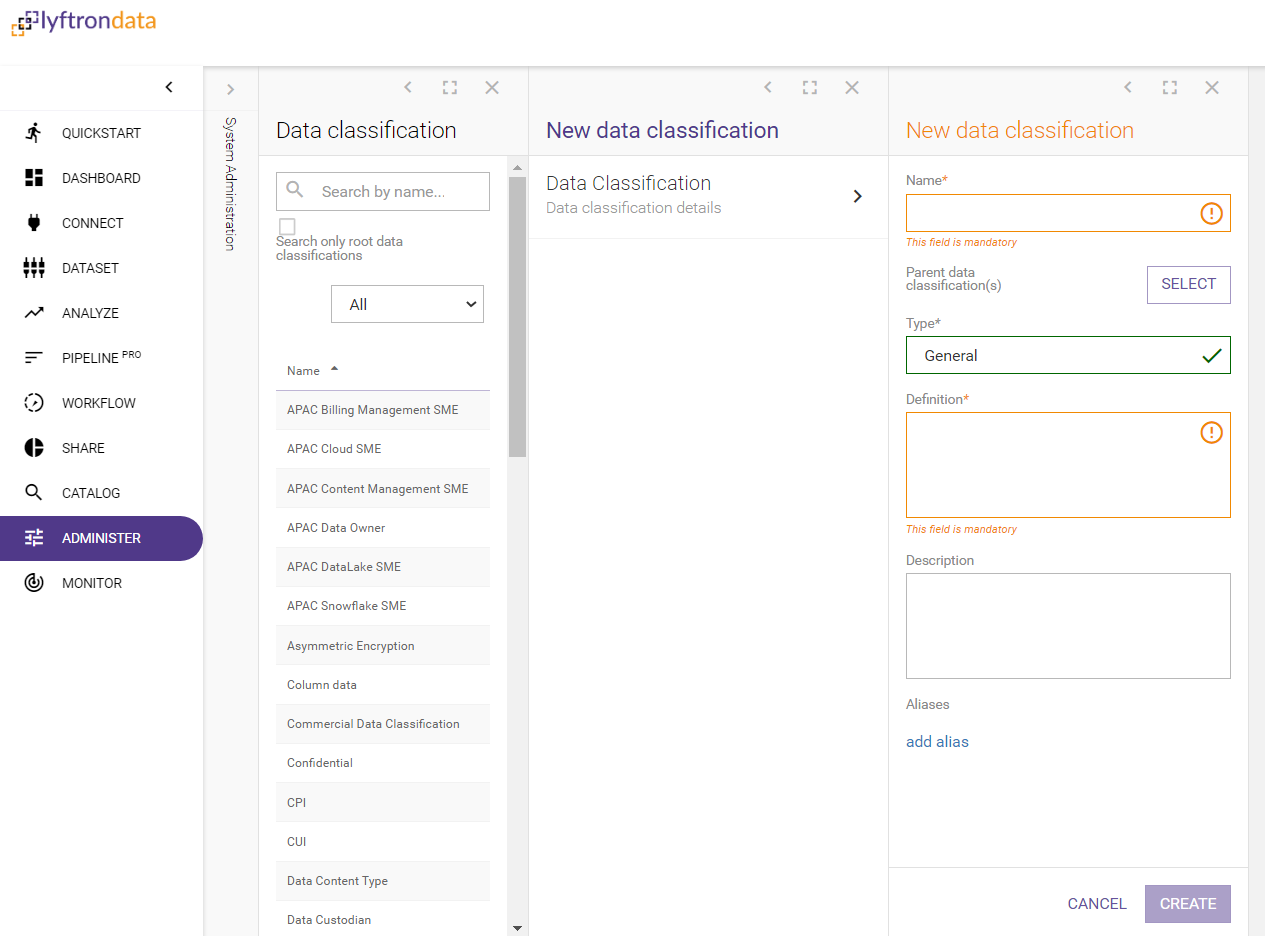Open the All filter dropdown
The width and height of the screenshot is (1265, 936).
tap(407, 304)
